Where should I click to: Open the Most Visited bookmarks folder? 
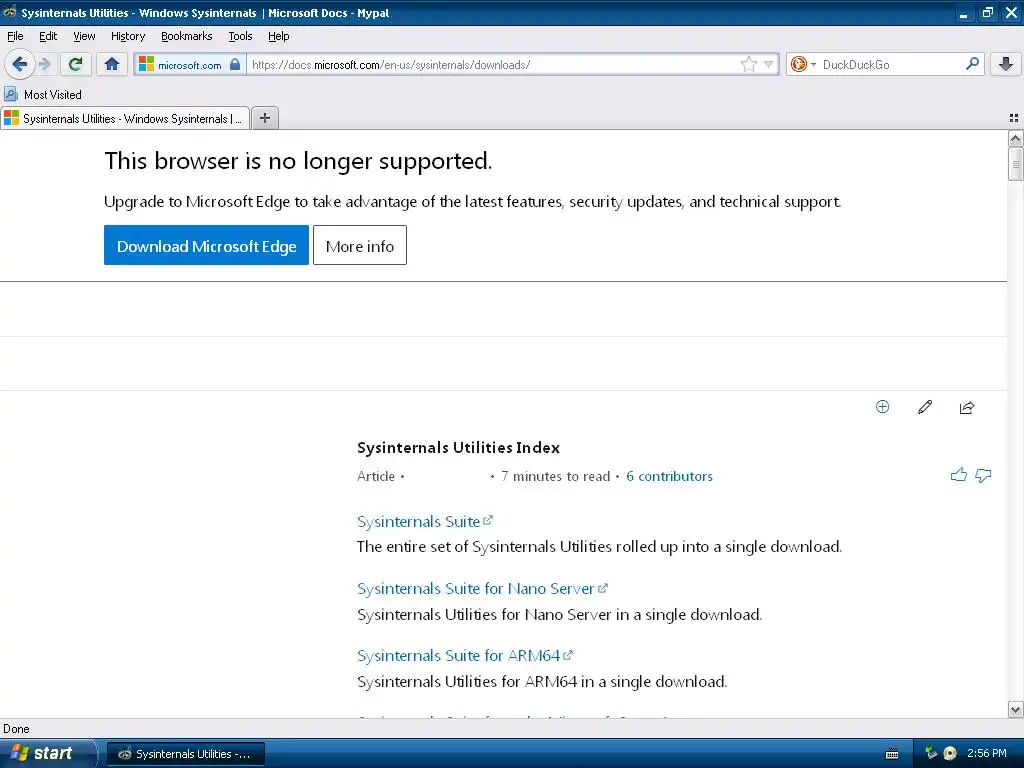(x=43, y=95)
